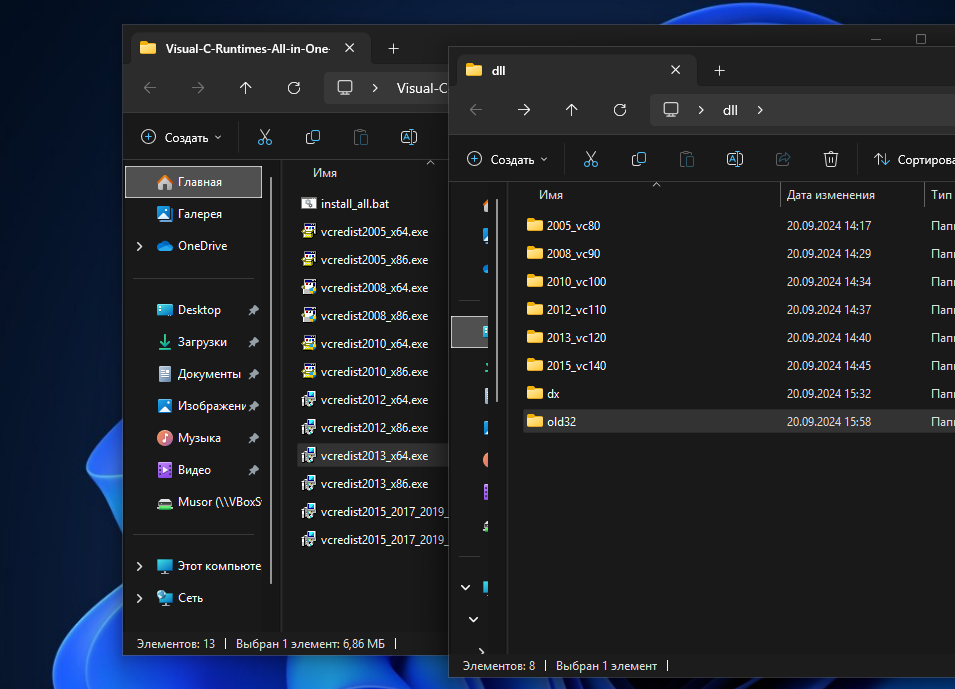This screenshot has height=689, width=955.
Task: Click Paste icon in Visual-C-Runtimes window toolbar
Action: pyautogui.click(x=361, y=138)
